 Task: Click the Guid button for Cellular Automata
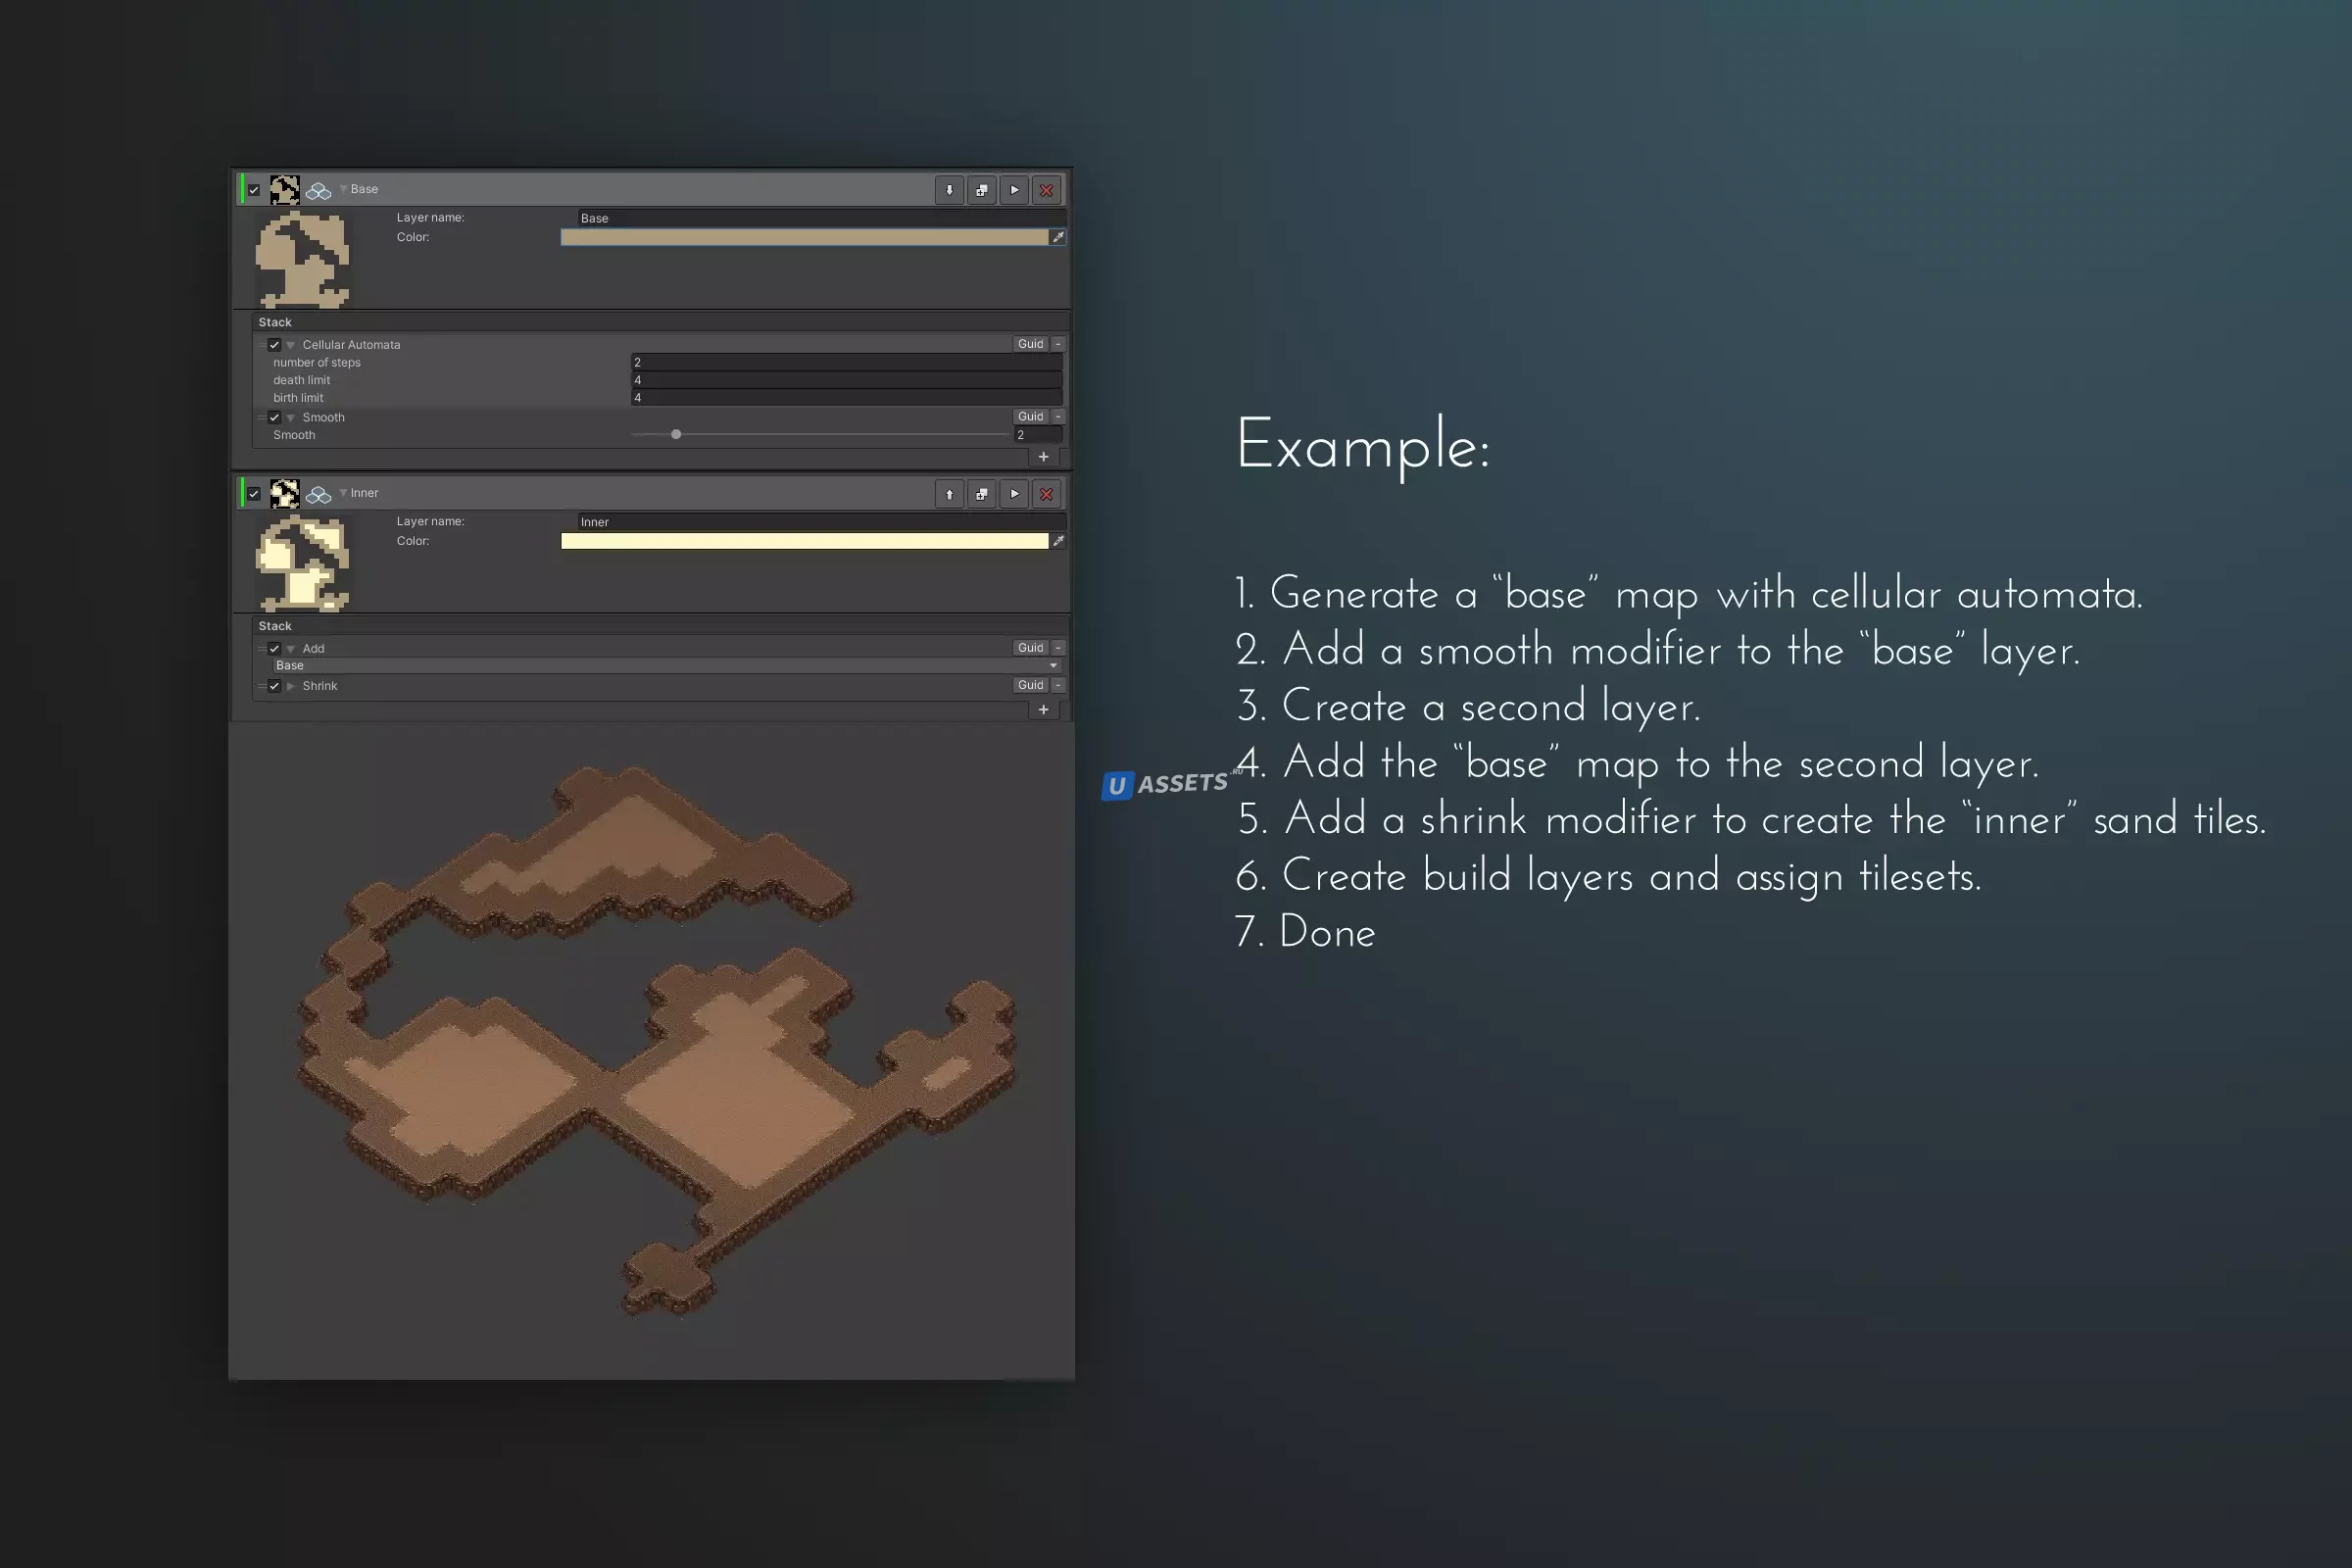pyautogui.click(x=1030, y=344)
